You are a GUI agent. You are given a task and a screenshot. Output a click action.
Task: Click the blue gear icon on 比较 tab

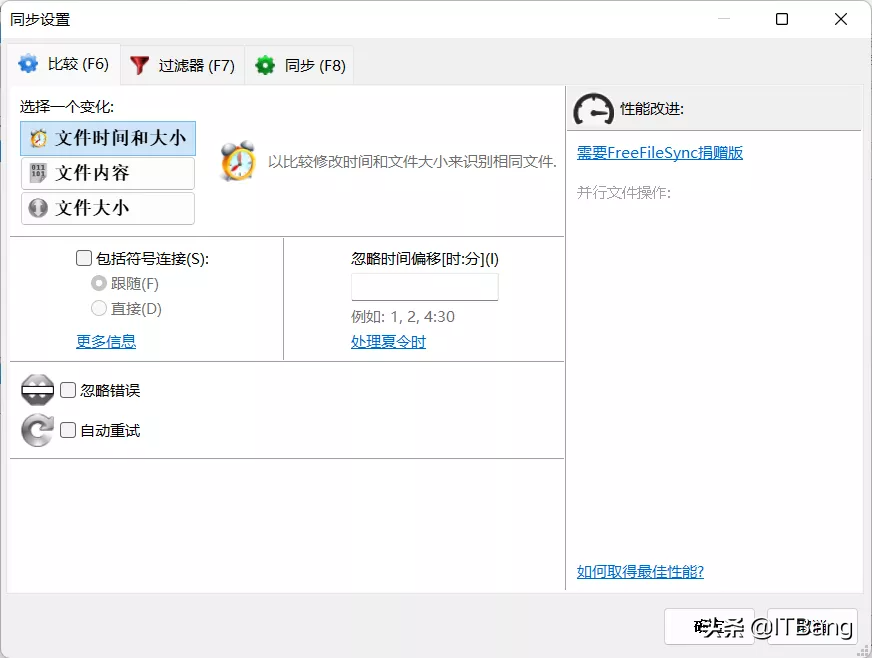coord(28,65)
